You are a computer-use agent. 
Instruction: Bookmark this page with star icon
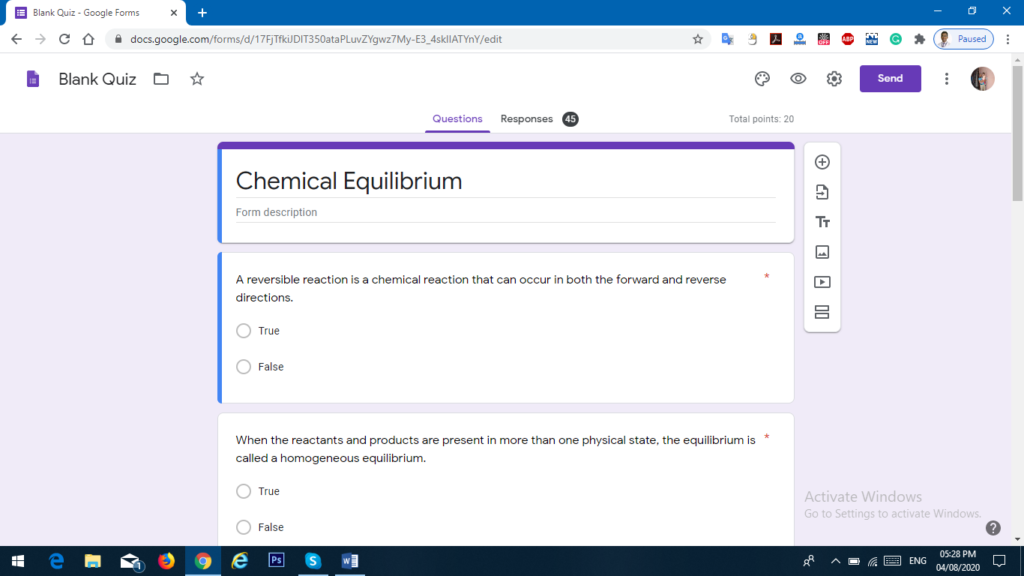(697, 39)
